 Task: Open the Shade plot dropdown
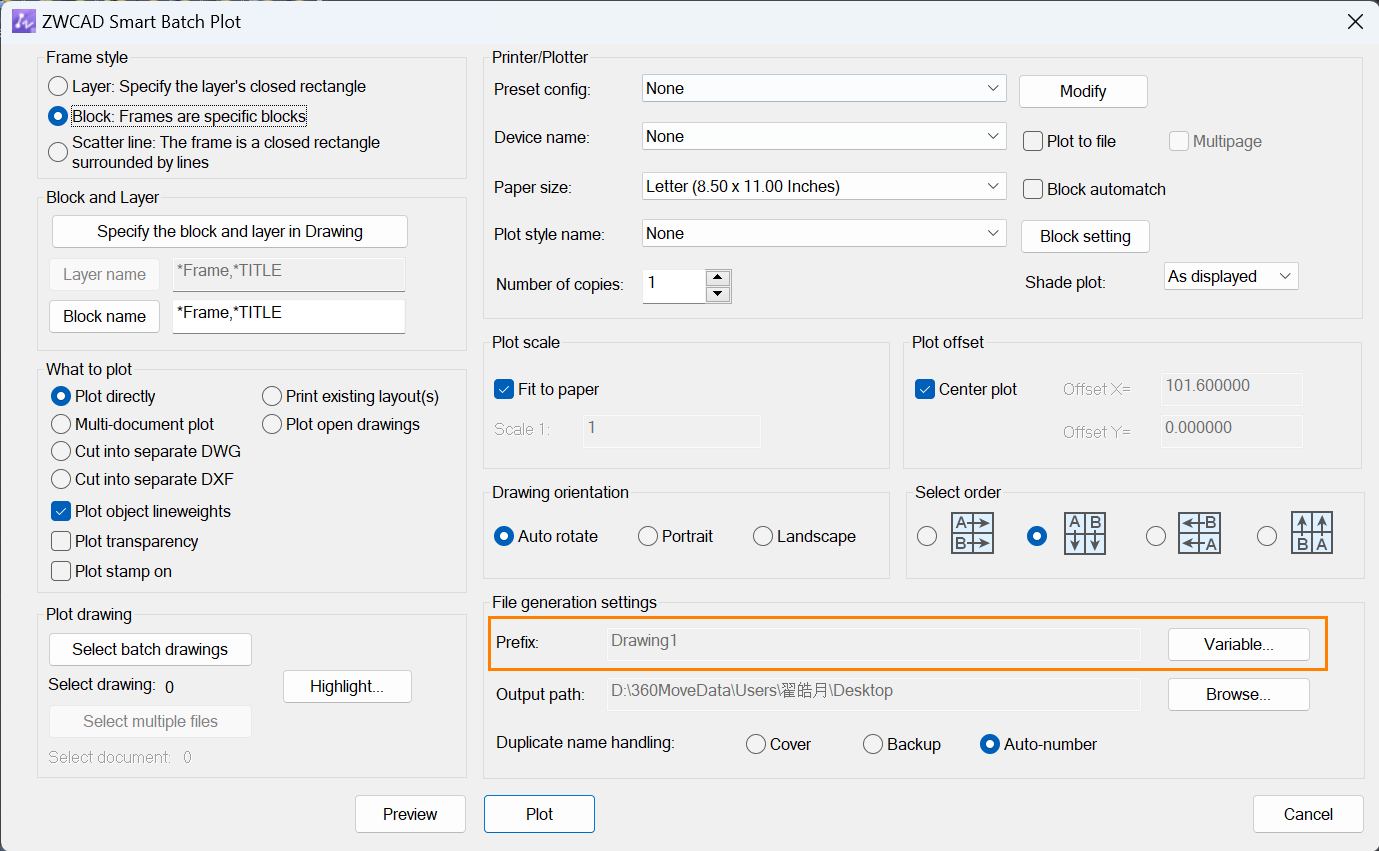coord(1232,276)
